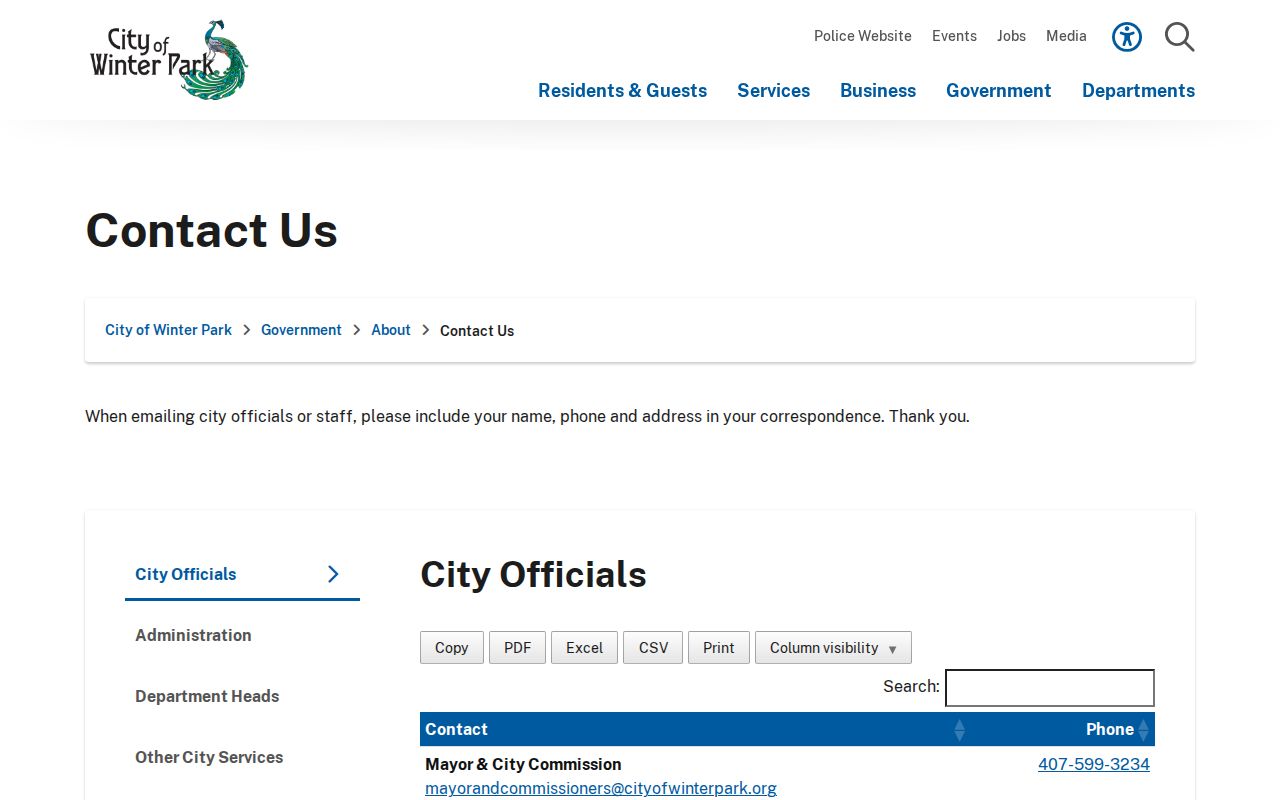This screenshot has width=1280, height=800.
Task: Open the Media link
Action: 1066,36
